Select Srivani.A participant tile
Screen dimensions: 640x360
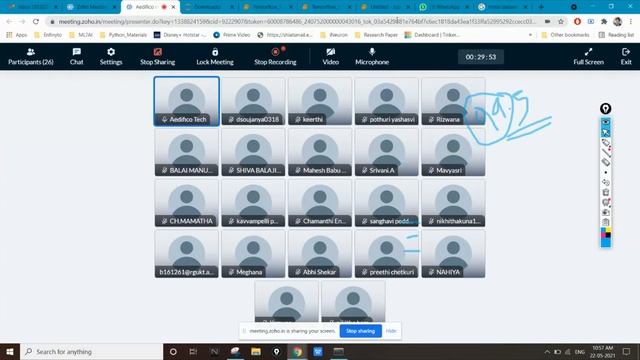[x=387, y=152]
